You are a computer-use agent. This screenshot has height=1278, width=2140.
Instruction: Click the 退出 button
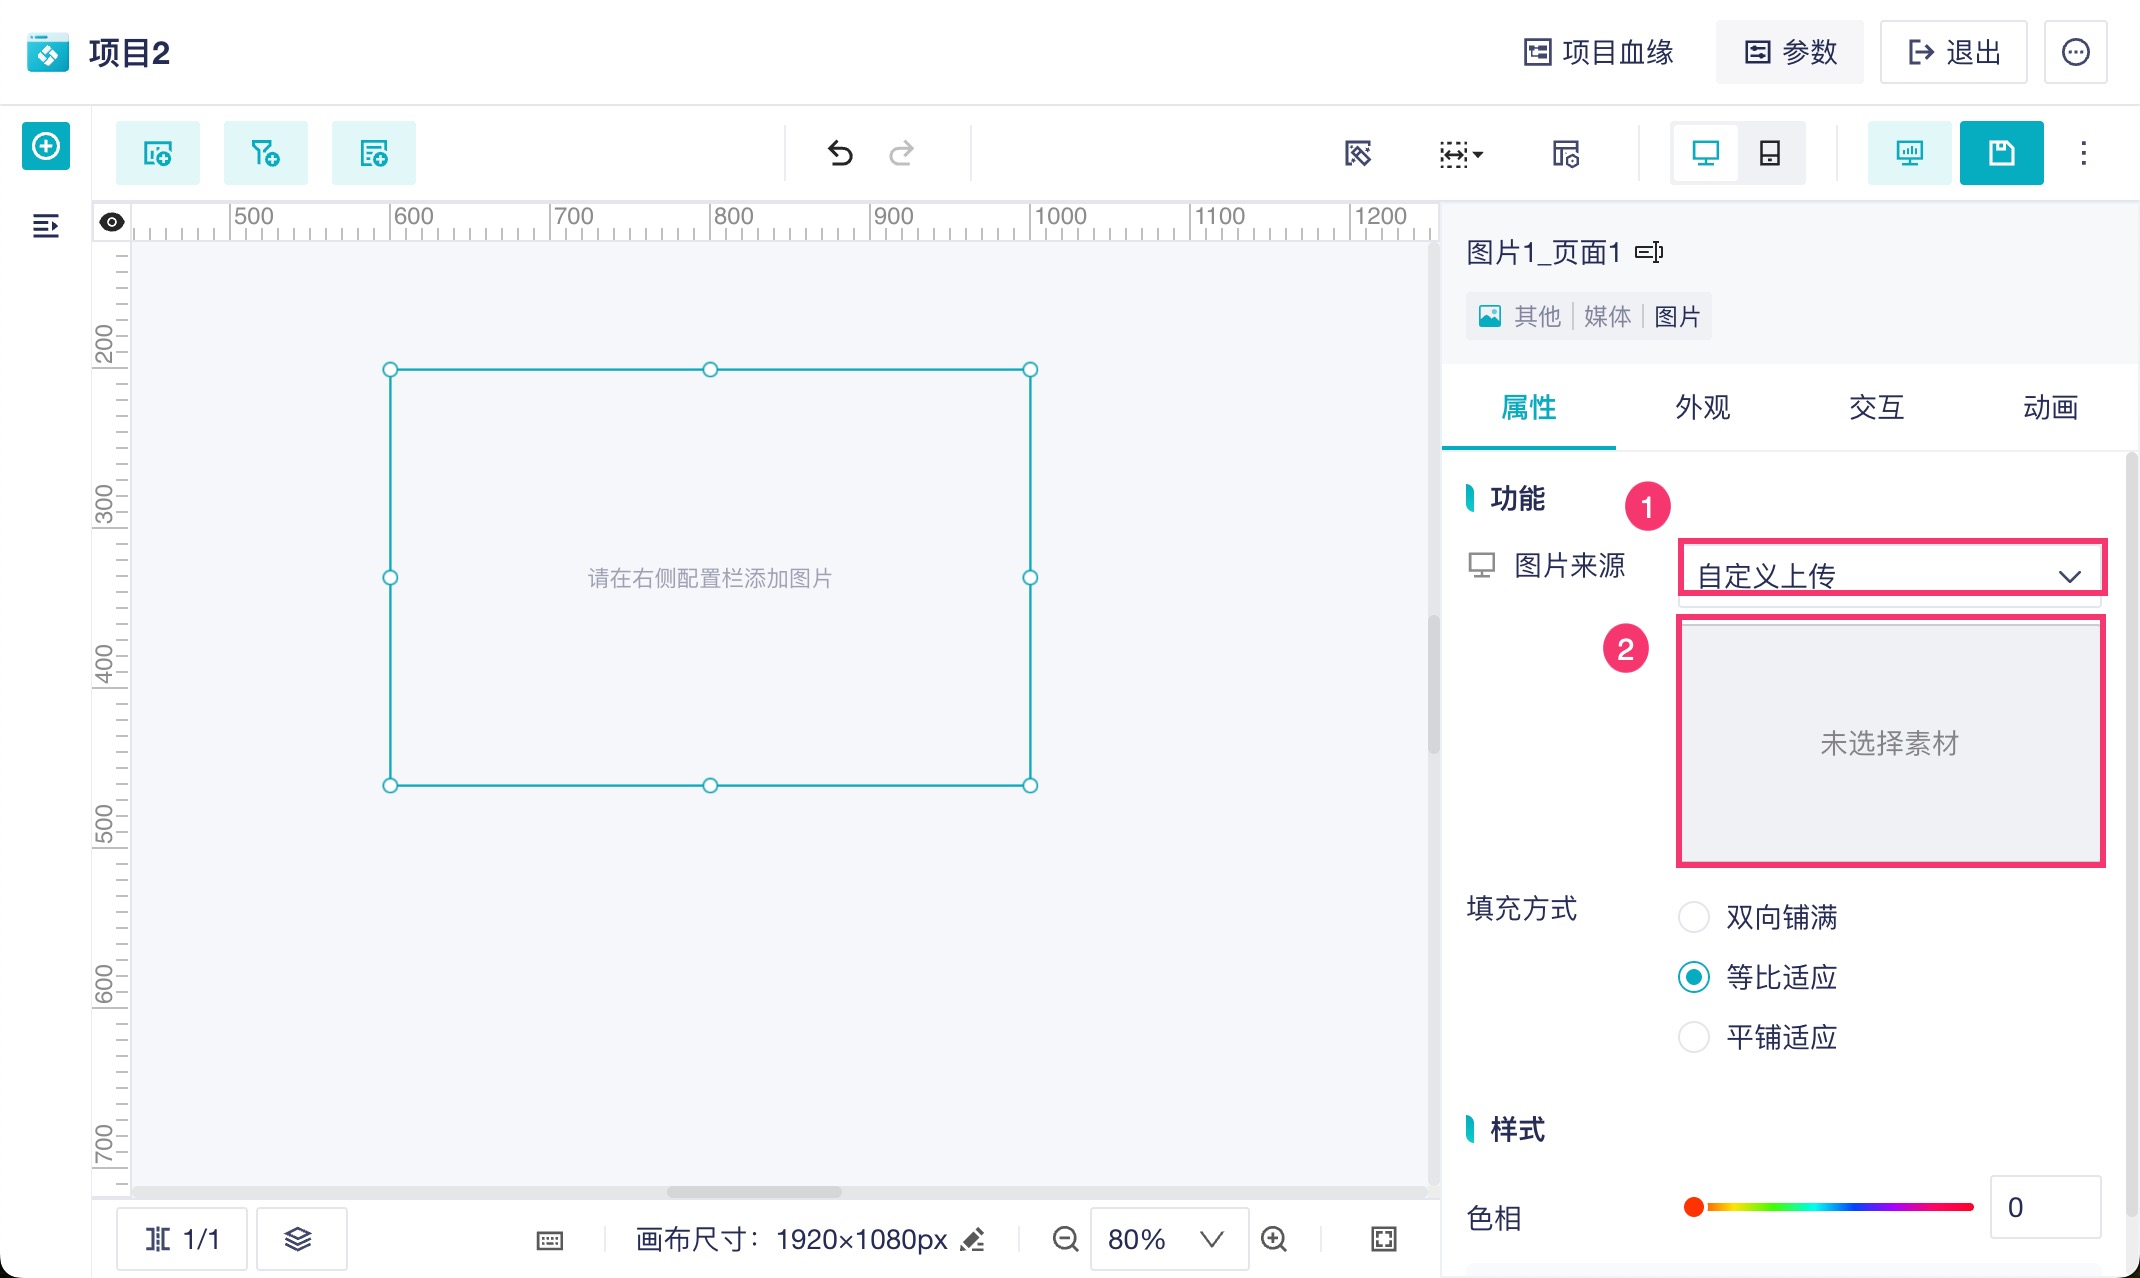pos(1954,52)
